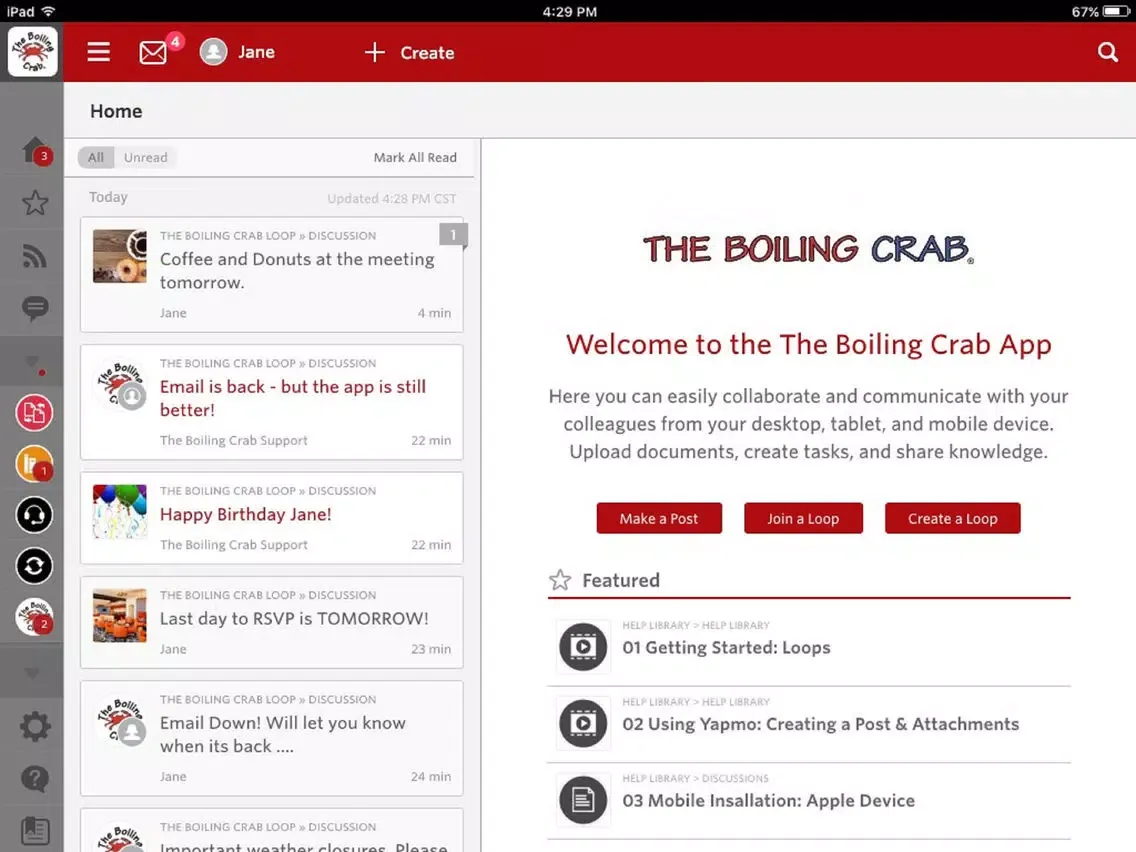Switch to the Unread filter
Screen dimensions: 1136x852
pyautogui.click(x=145, y=157)
